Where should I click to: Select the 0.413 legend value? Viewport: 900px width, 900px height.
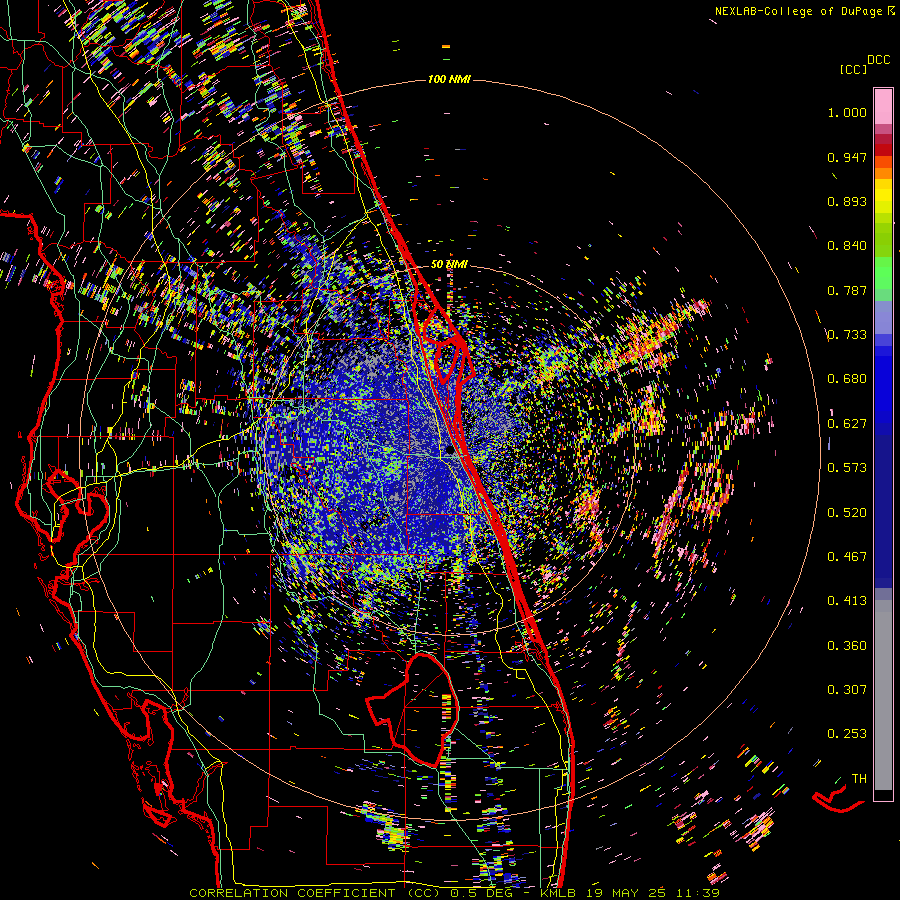point(847,601)
